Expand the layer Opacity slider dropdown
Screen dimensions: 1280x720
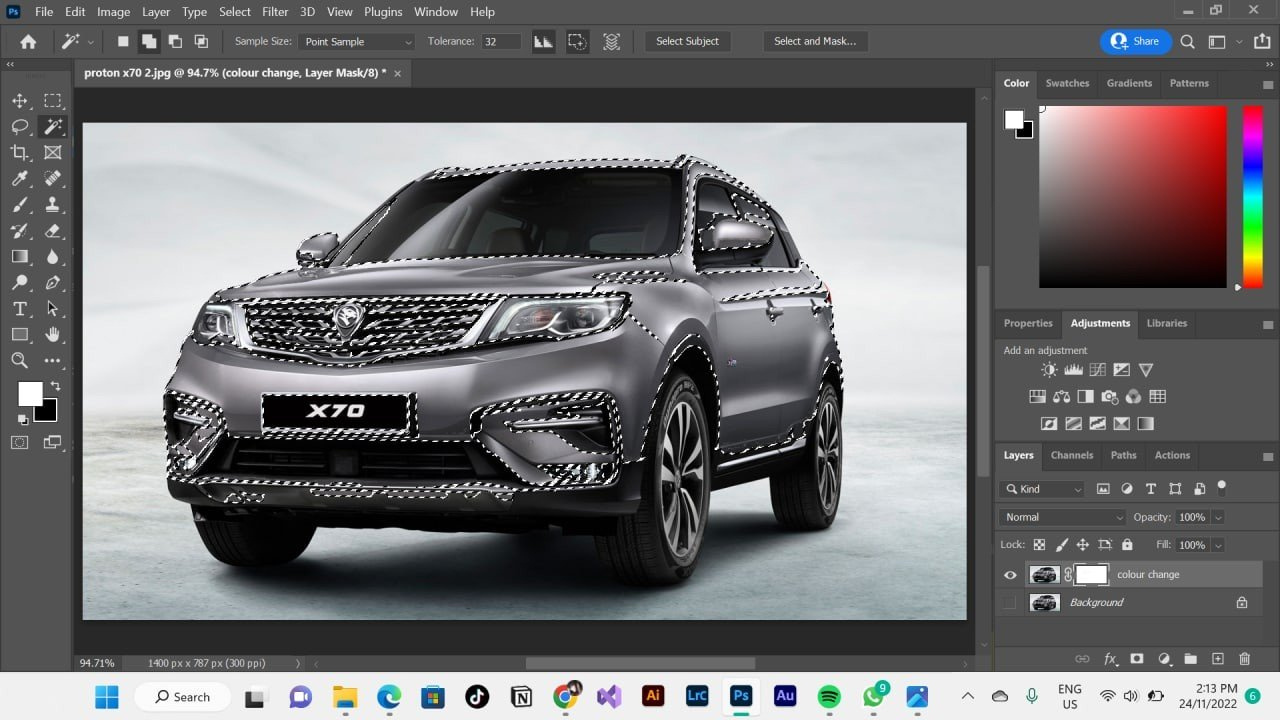tap(1218, 517)
